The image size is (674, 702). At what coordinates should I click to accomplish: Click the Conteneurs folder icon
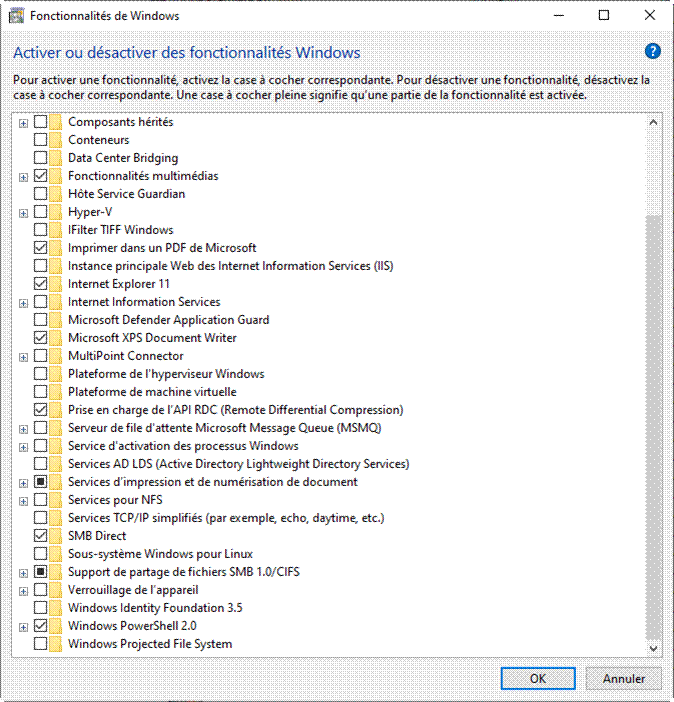coord(56,140)
